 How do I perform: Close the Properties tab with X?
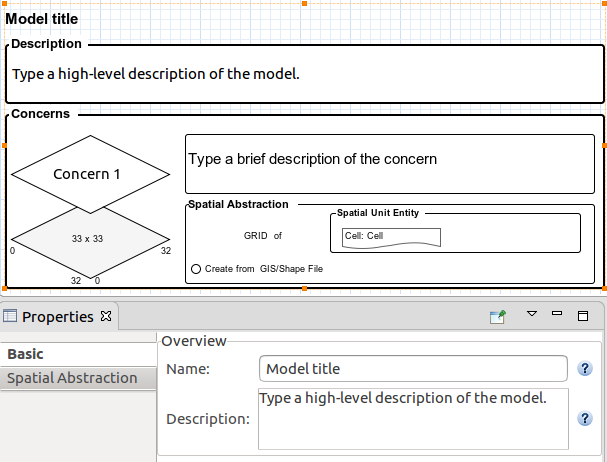coord(108,316)
